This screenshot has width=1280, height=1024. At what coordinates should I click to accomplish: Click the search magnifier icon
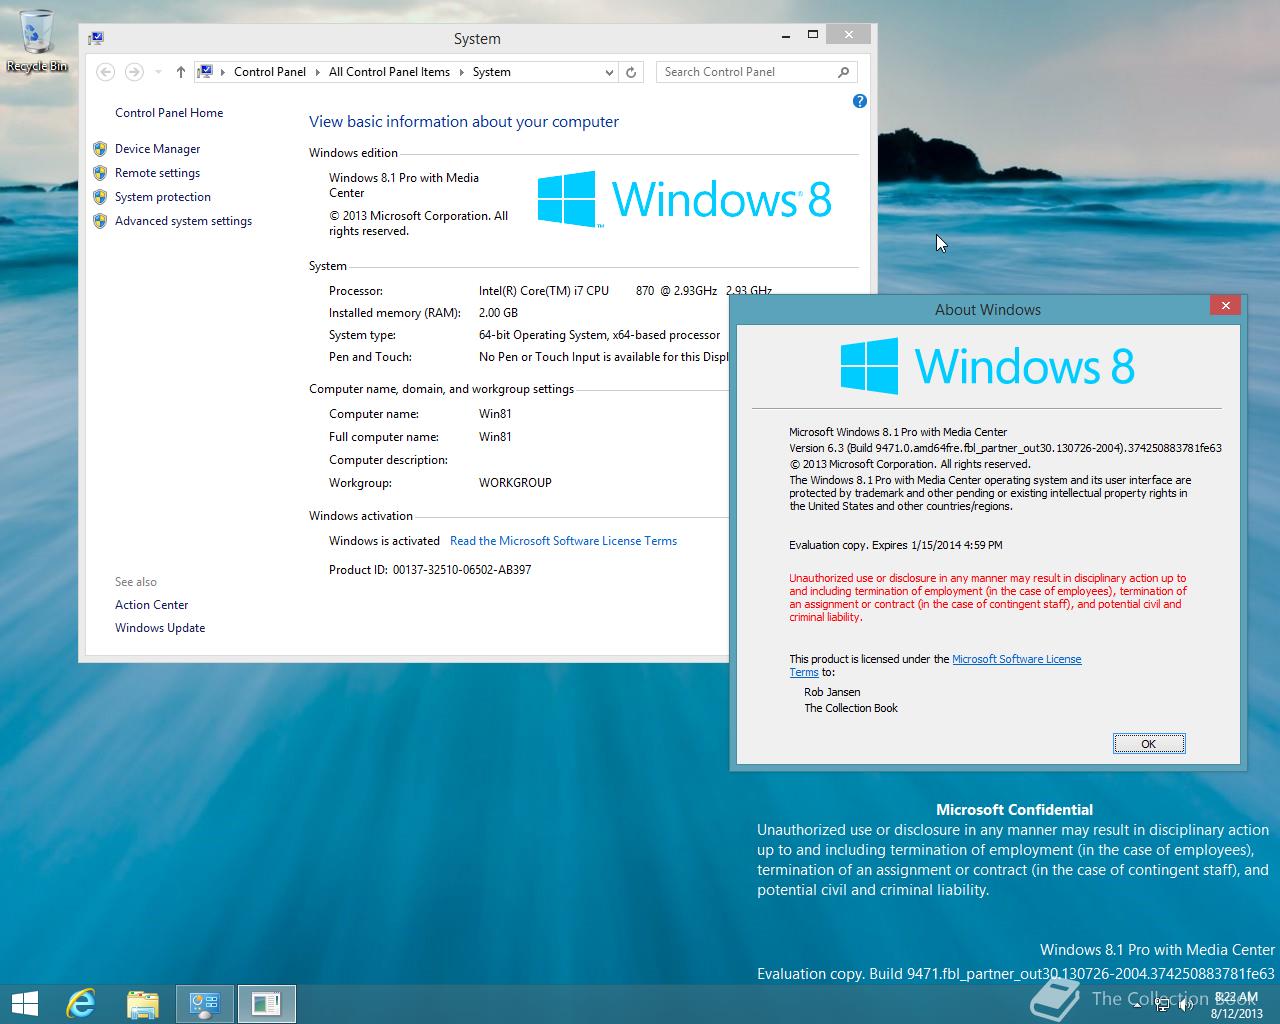coord(843,72)
